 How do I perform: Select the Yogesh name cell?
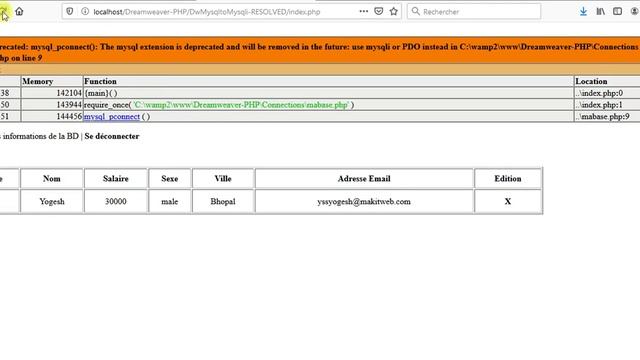pyautogui.click(x=52, y=202)
